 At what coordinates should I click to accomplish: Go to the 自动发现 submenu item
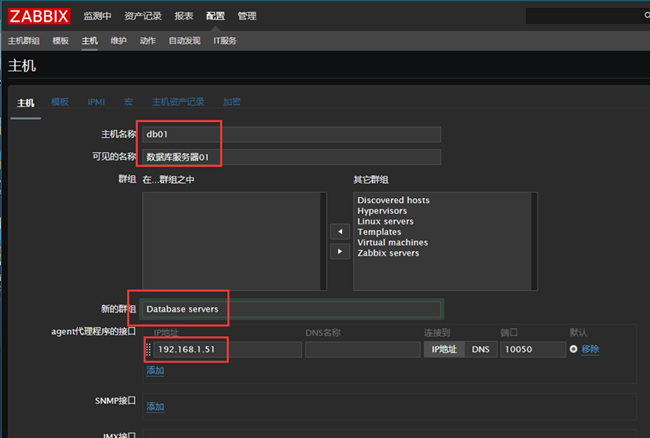184,41
